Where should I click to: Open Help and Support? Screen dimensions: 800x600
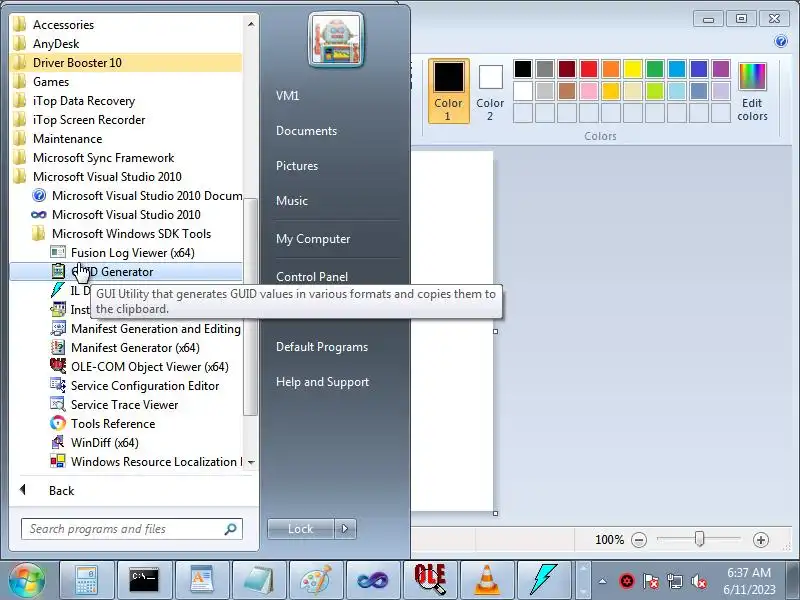(x=322, y=382)
